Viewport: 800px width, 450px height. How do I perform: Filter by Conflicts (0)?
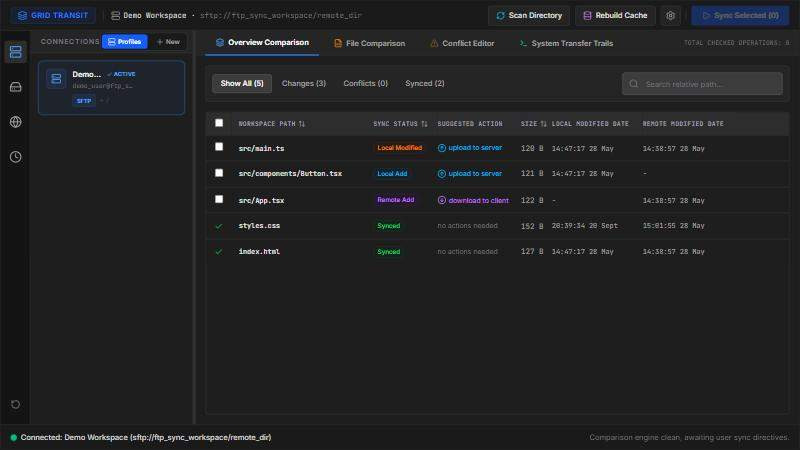point(365,84)
